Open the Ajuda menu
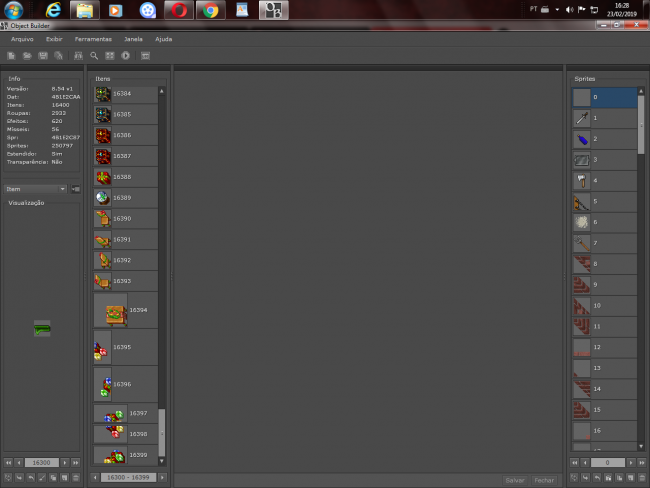650x488 pixels. (163, 39)
